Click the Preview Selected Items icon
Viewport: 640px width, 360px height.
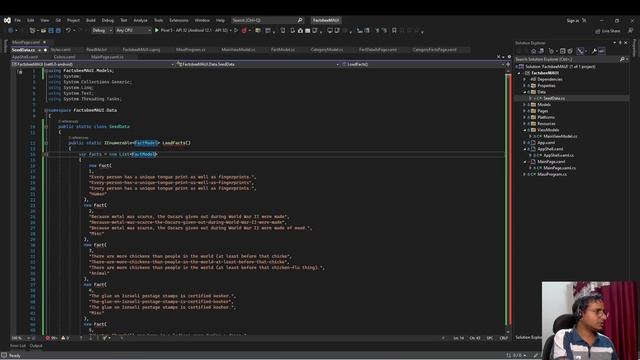click(x=602, y=51)
